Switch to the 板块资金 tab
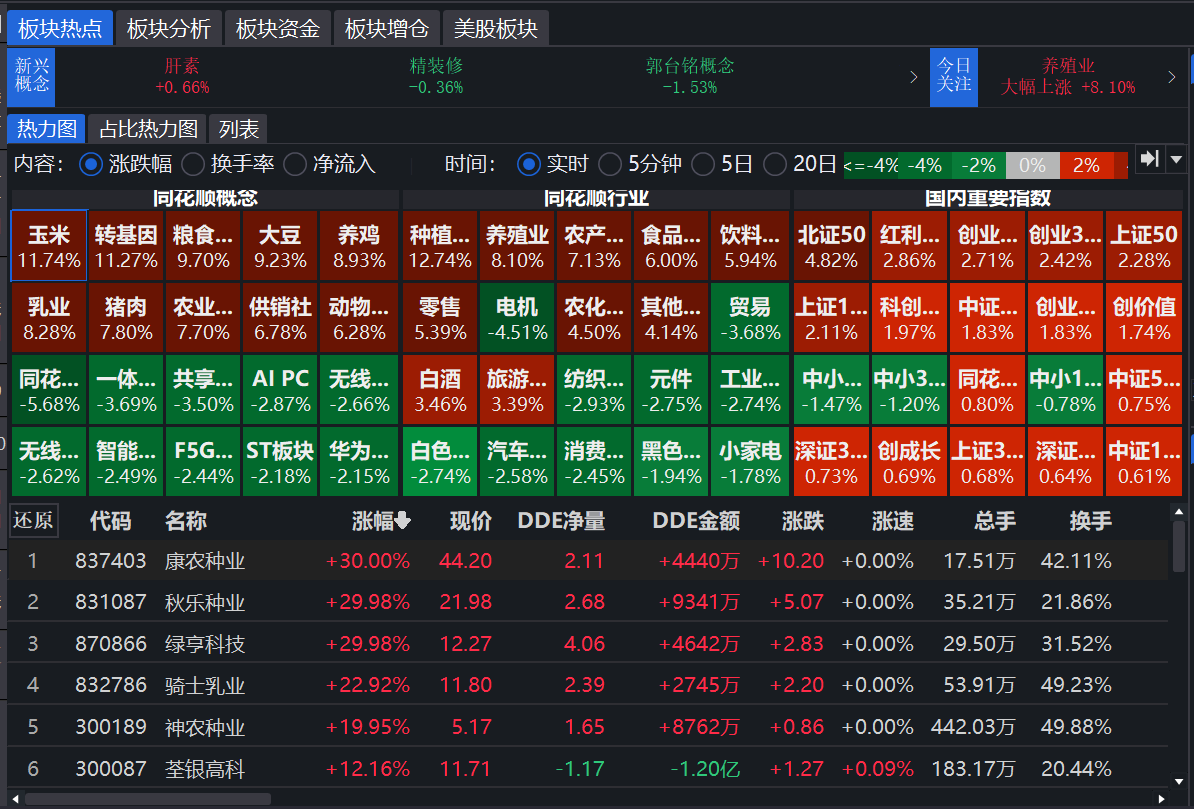Image resolution: width=1194 pixels, height=809 pixels. [277, 29]
